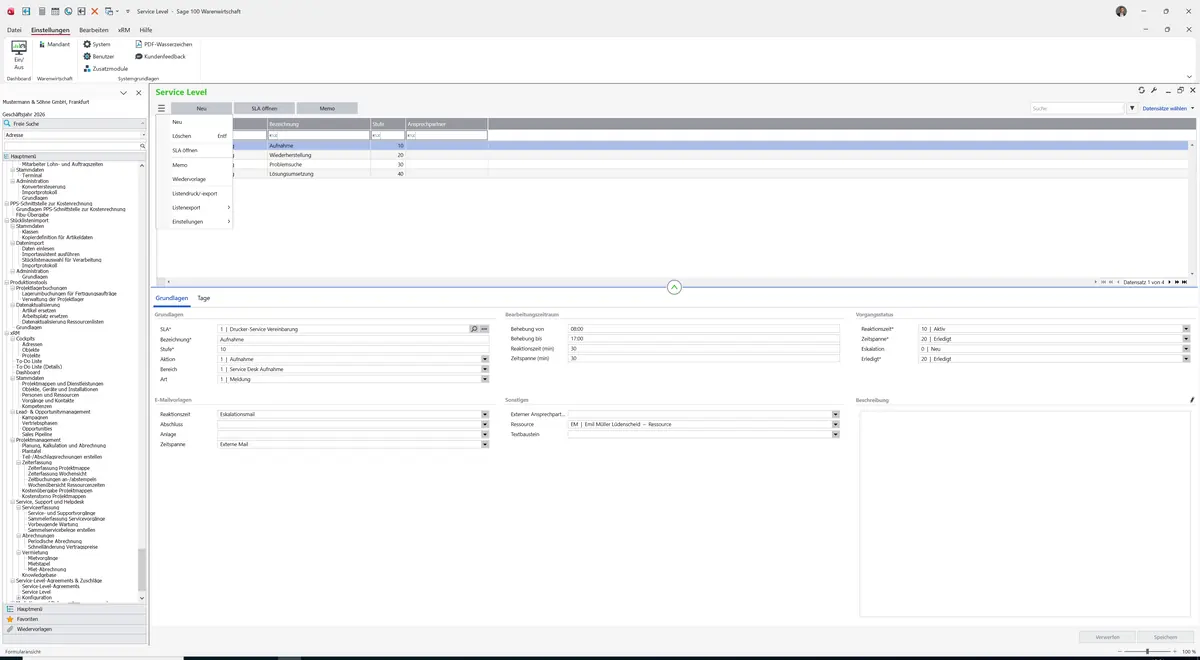The image size is (1200, 660).
Task: Click the red X icon in quick access toolbar
Action: click(94, 11)
